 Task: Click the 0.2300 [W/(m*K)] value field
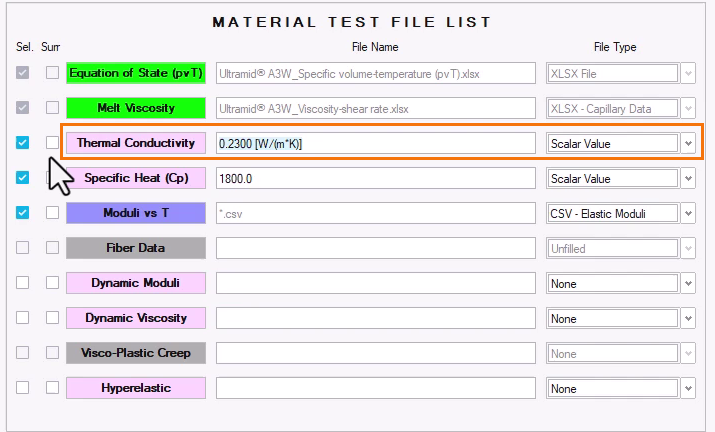coord(376,143)
